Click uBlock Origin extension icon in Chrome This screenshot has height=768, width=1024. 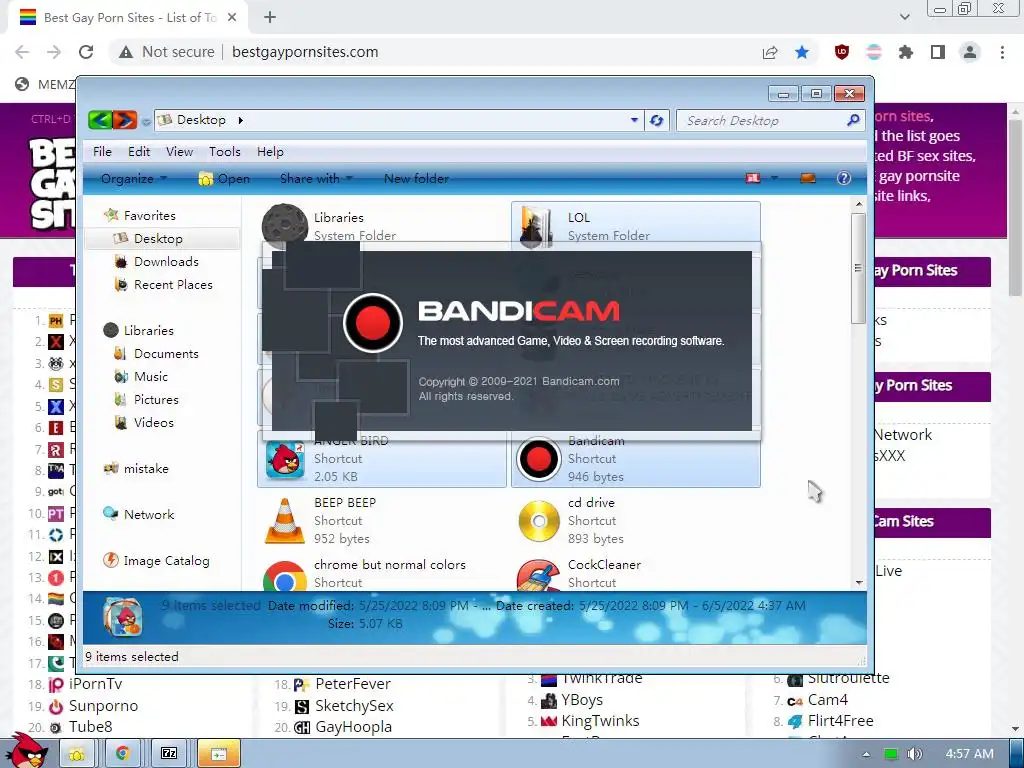pos(842,52)
